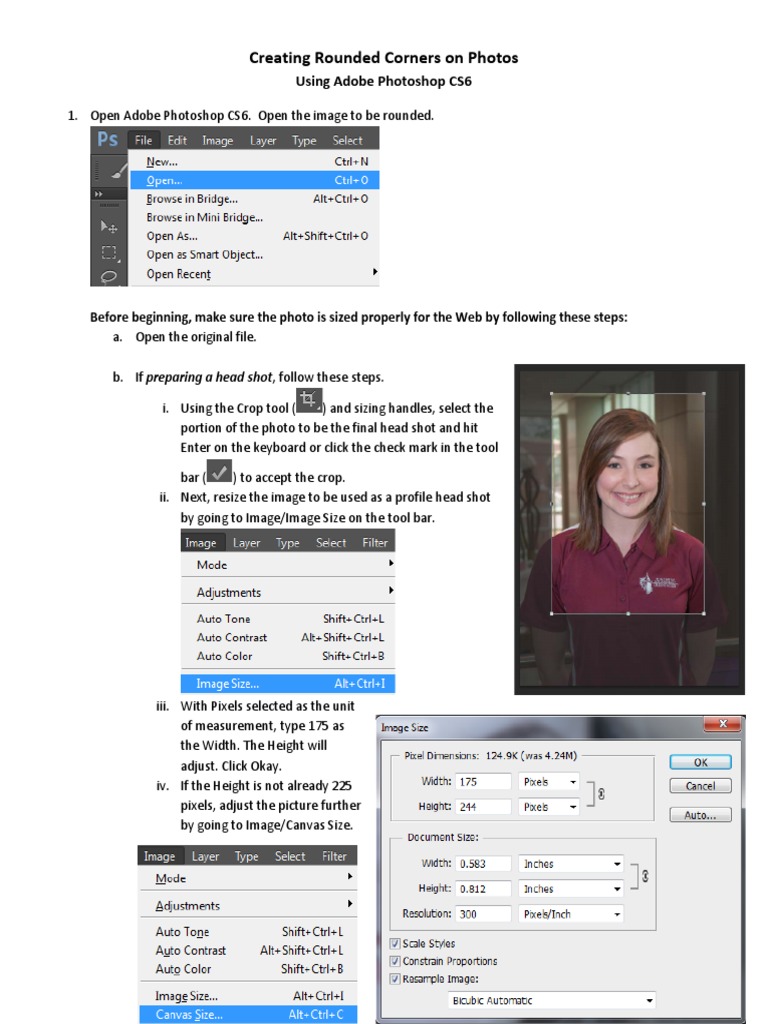Open the Width Pixels unit dropdown
The width and height of the screenshot is (768, 1024).
tap(549, 782)
